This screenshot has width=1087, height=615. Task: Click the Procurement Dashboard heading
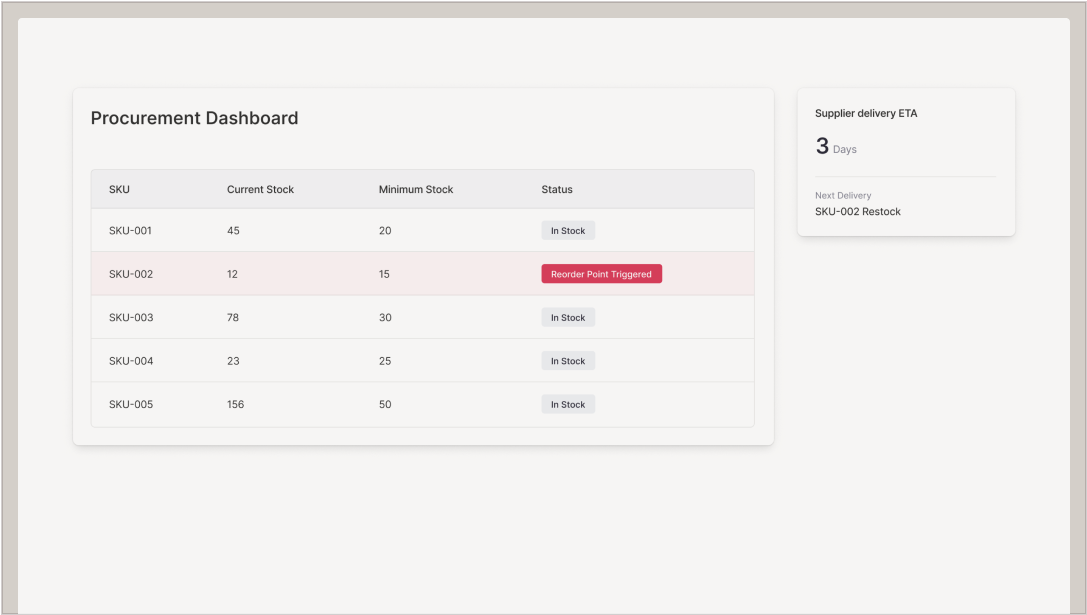click(x=194, y=118)
